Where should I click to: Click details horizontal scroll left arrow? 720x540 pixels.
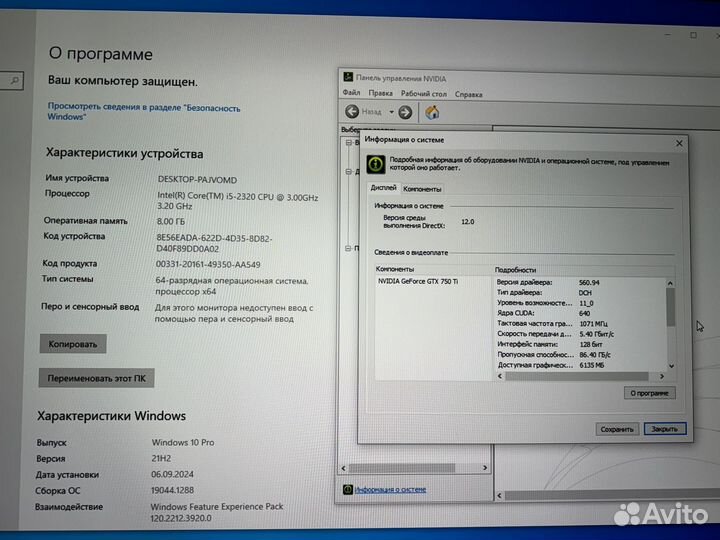(500, 376)
